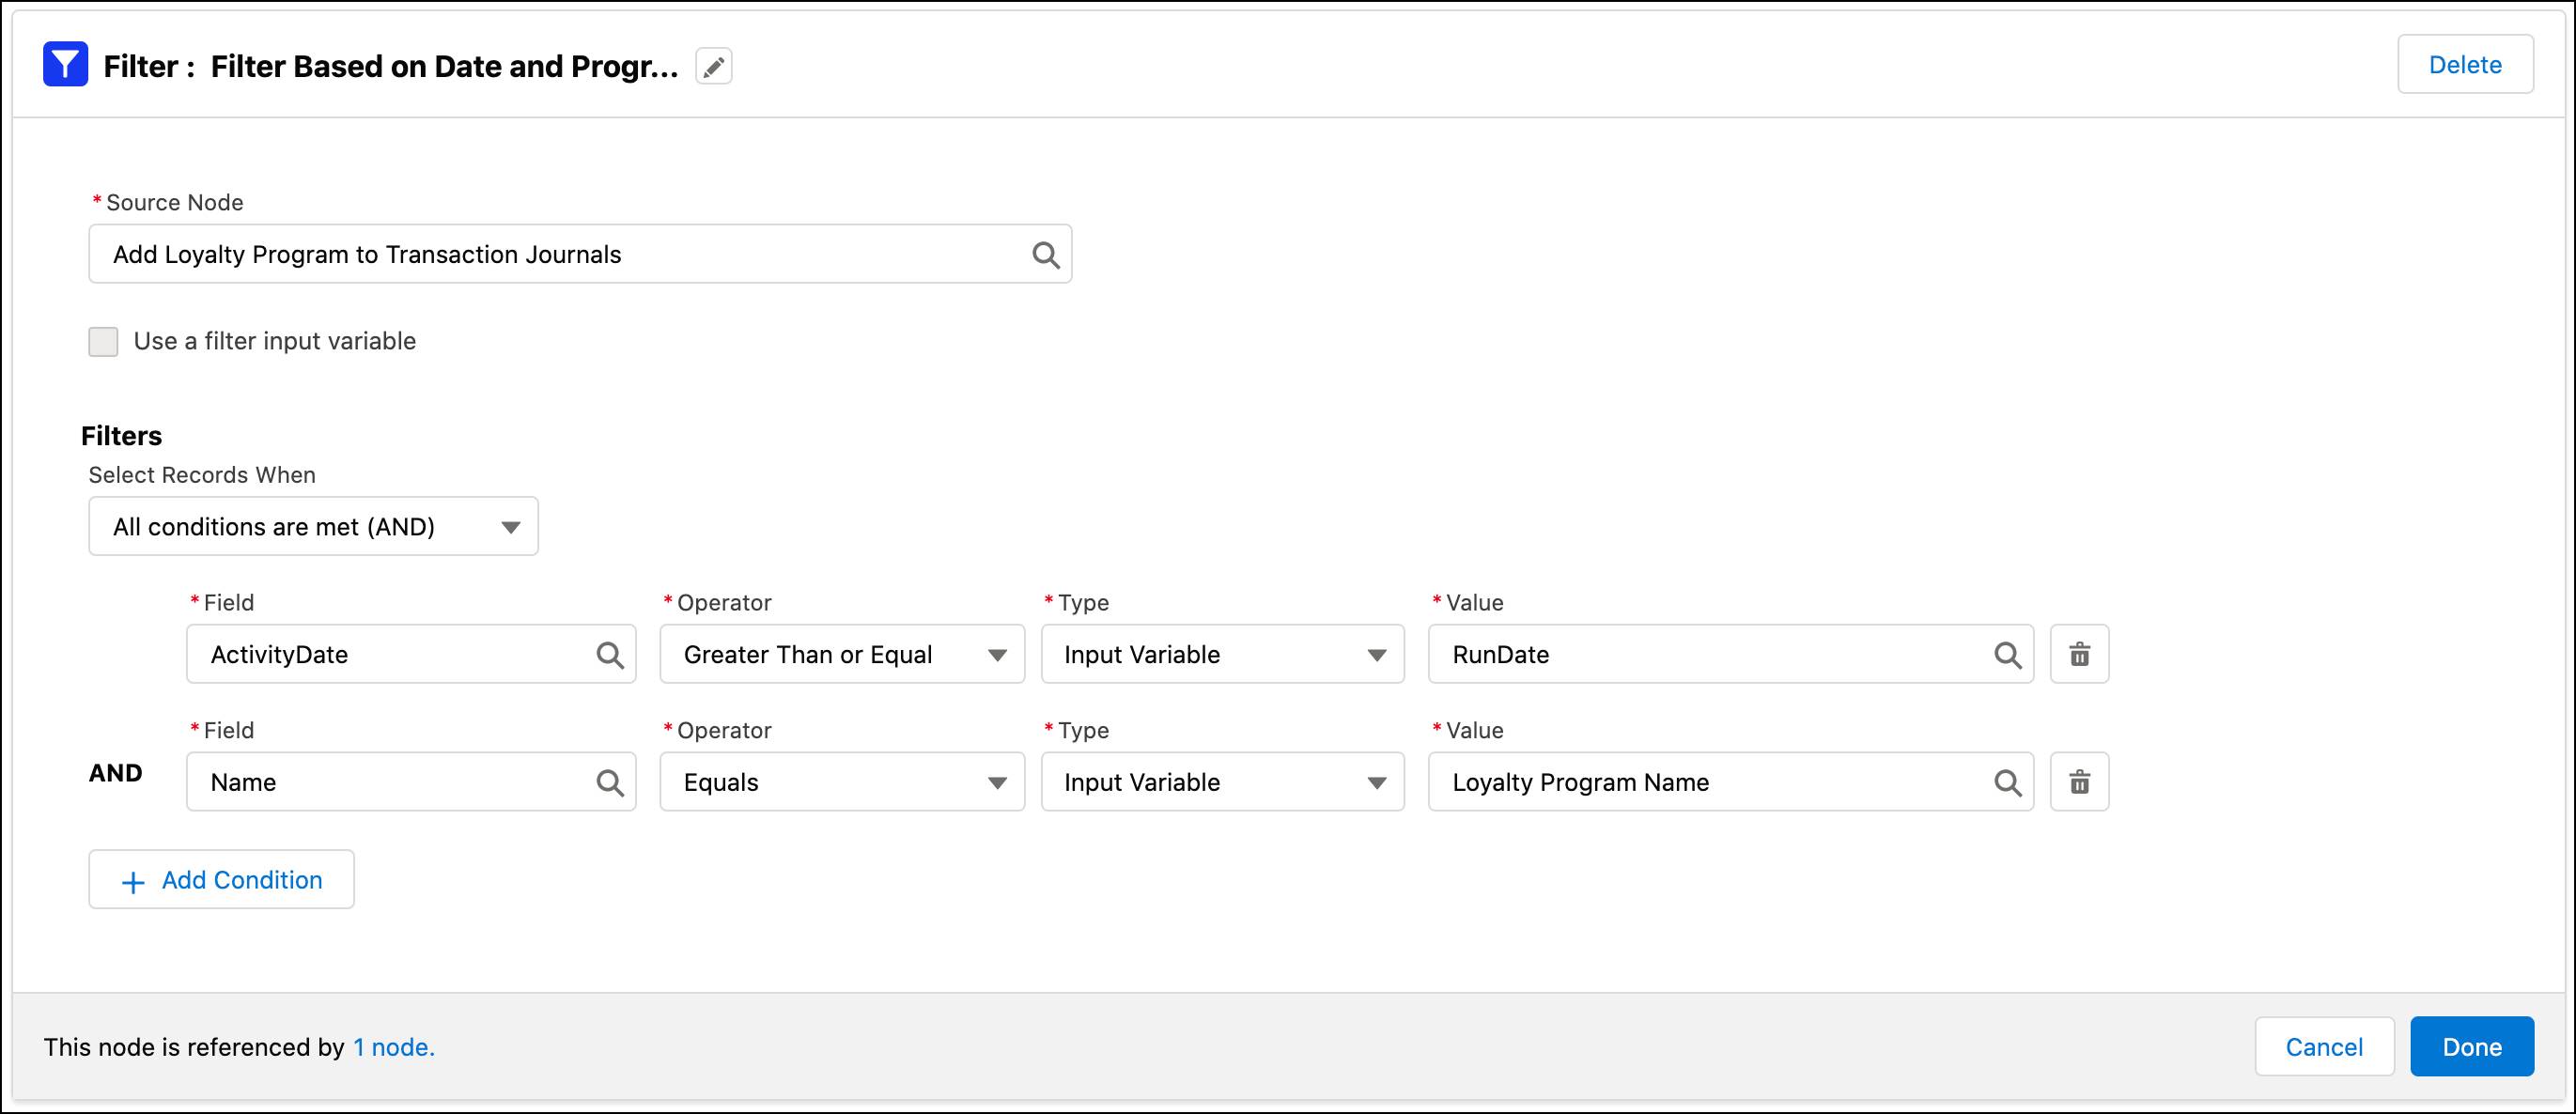Click the search icon in the ActivityDate field

609,654
